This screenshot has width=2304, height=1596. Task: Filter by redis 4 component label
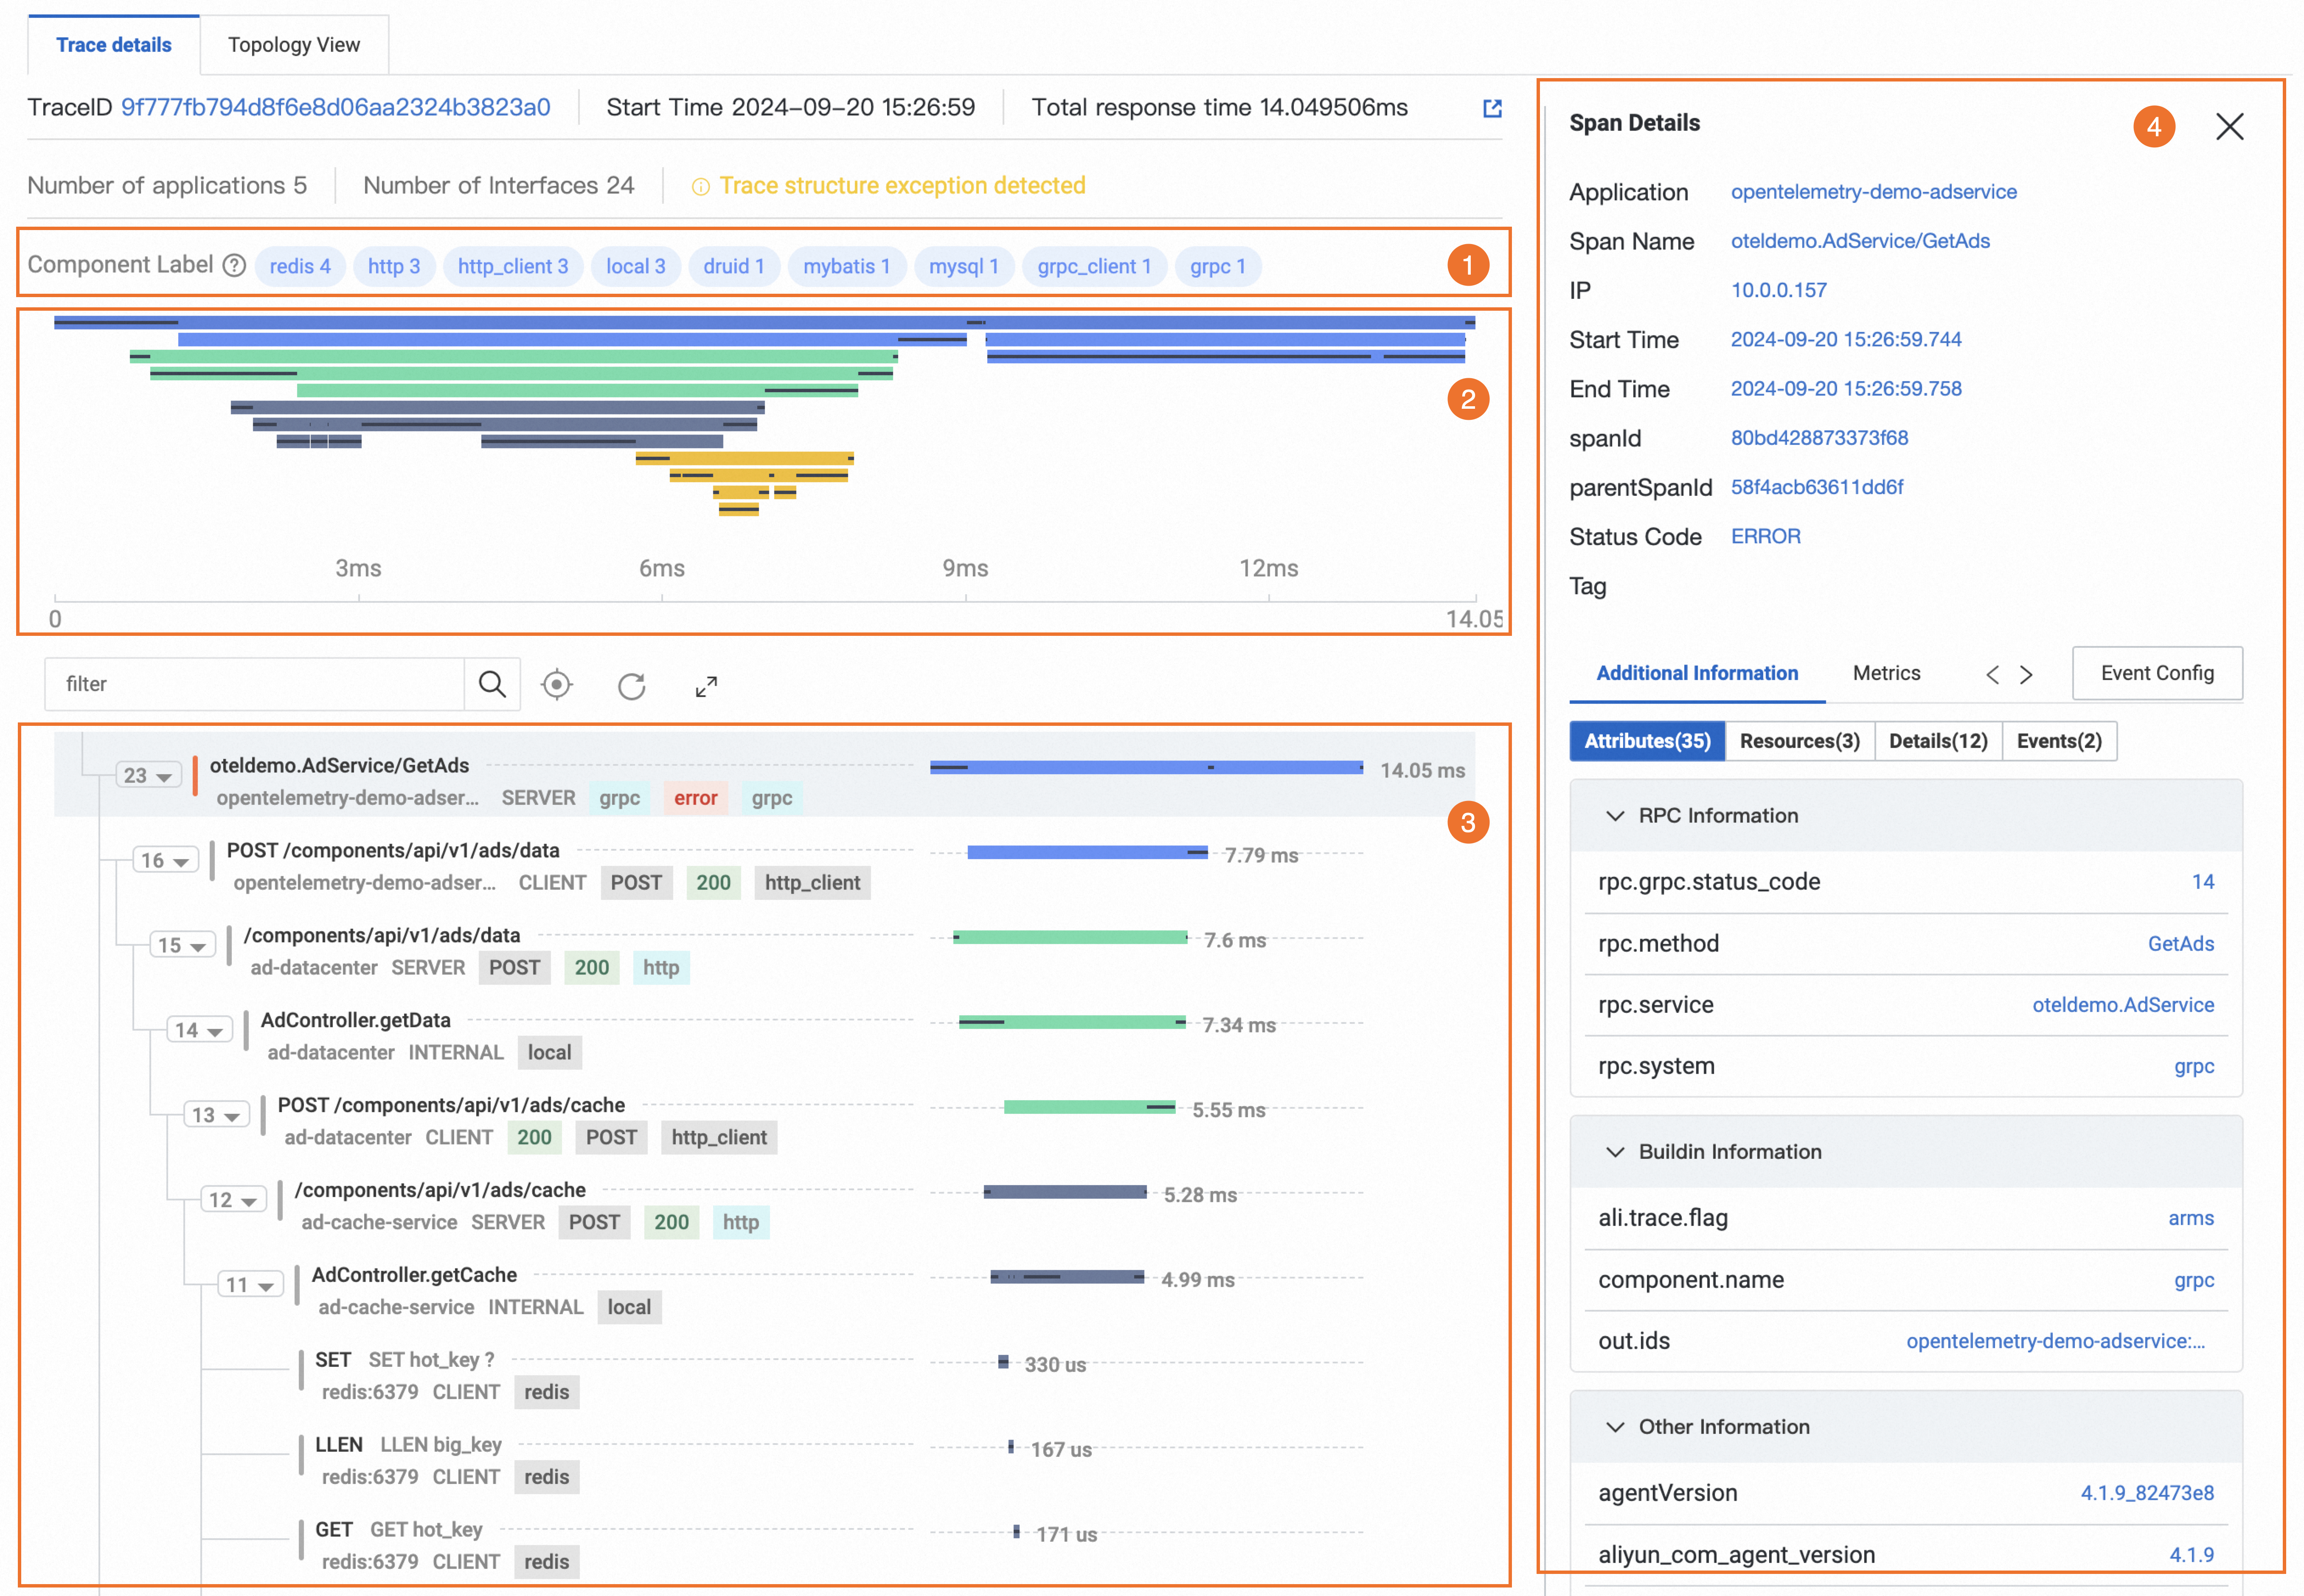300,267
